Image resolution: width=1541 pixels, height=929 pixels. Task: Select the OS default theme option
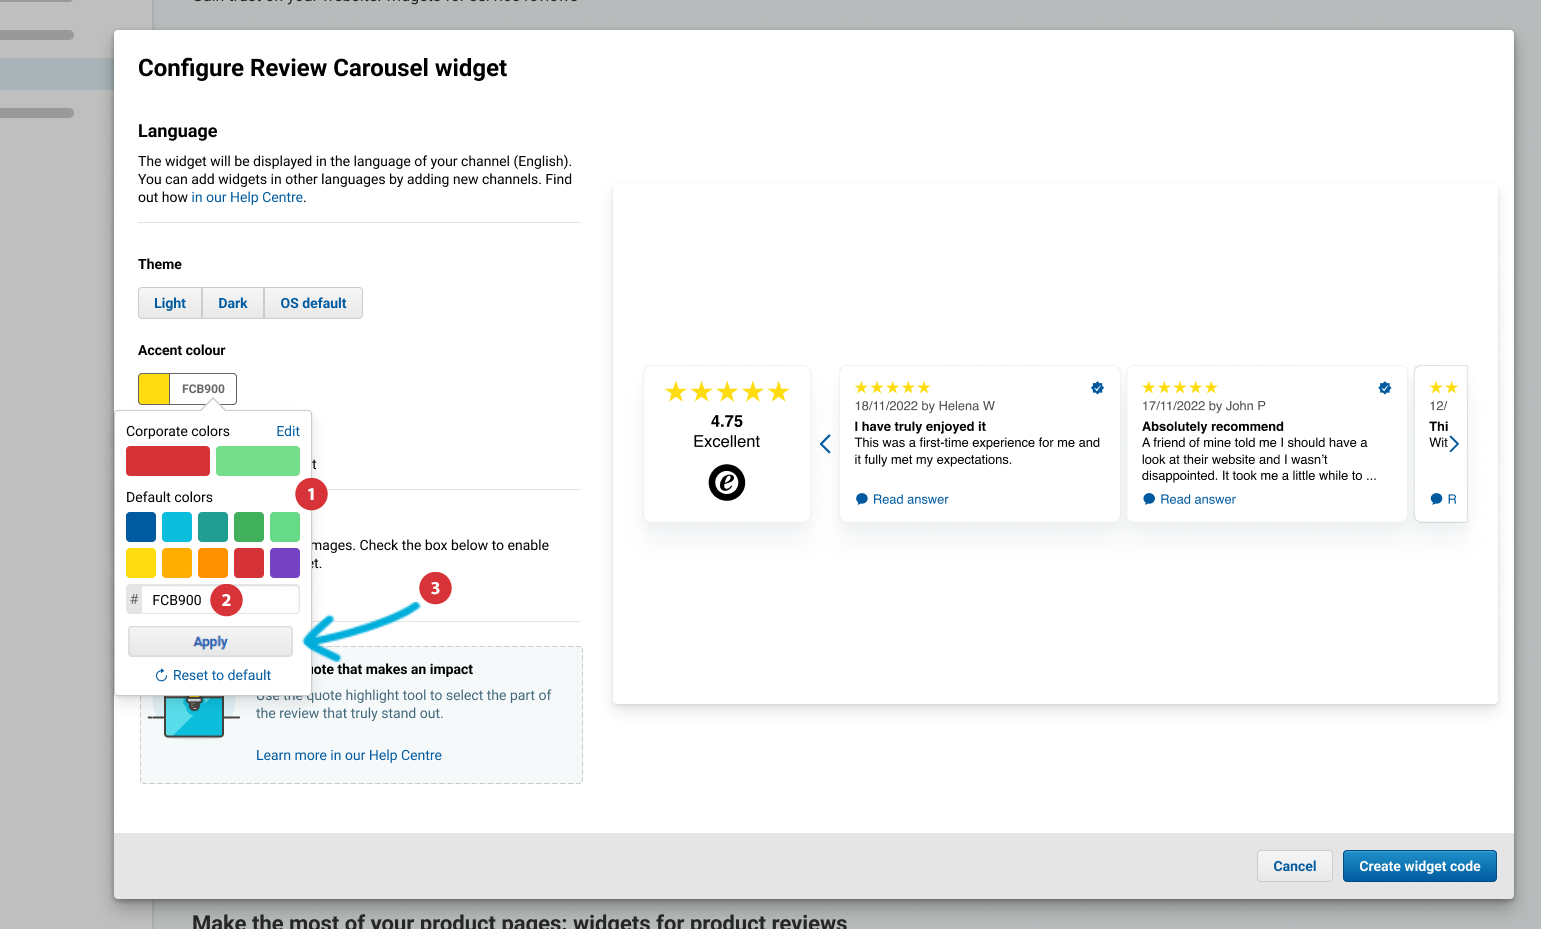[313, 303]
